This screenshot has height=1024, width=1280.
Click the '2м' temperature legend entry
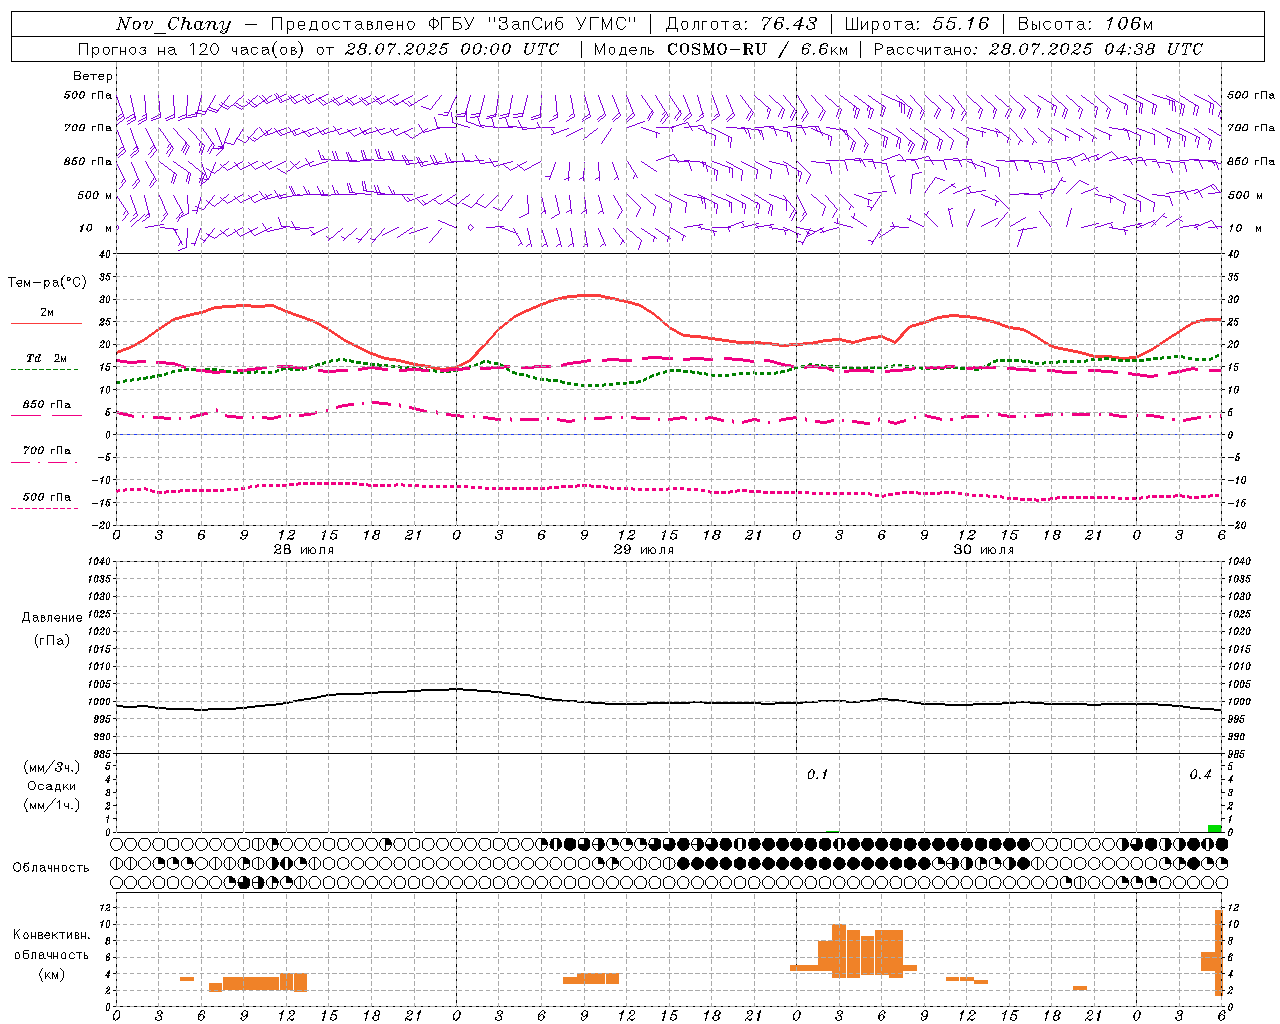pos(47,313)
